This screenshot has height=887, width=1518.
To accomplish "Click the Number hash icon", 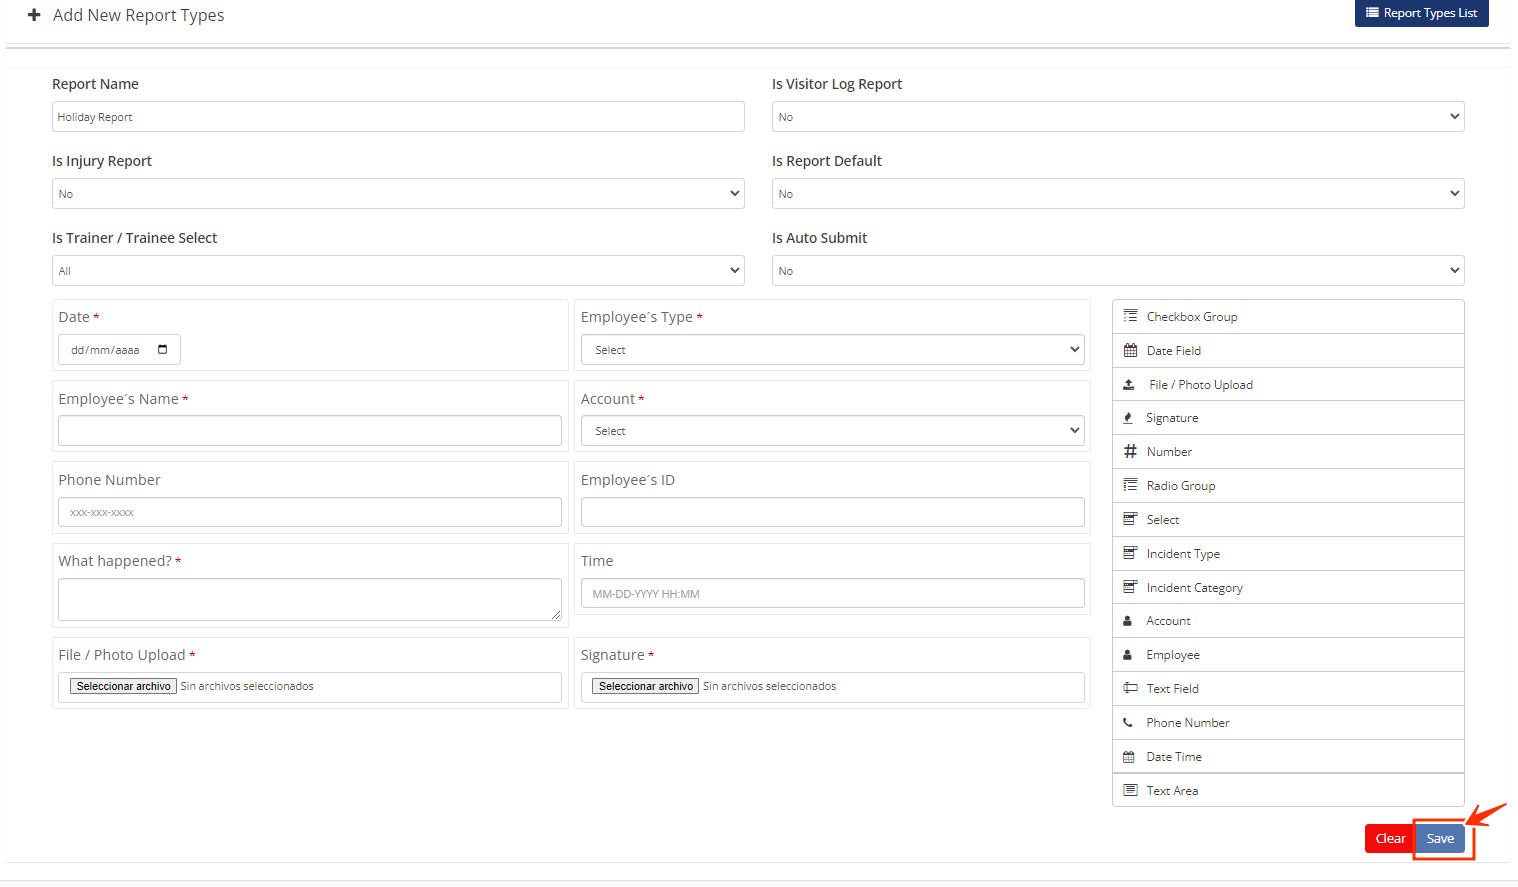I will (1130, 452).
